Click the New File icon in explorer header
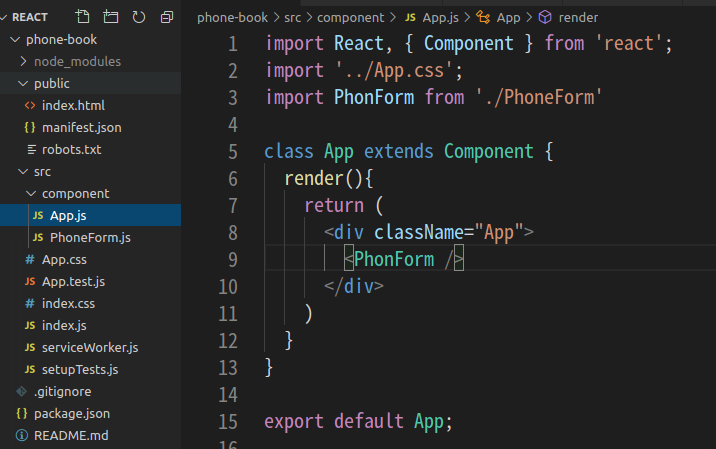This screenshot has height=449, width=716. tap(83, 17)
